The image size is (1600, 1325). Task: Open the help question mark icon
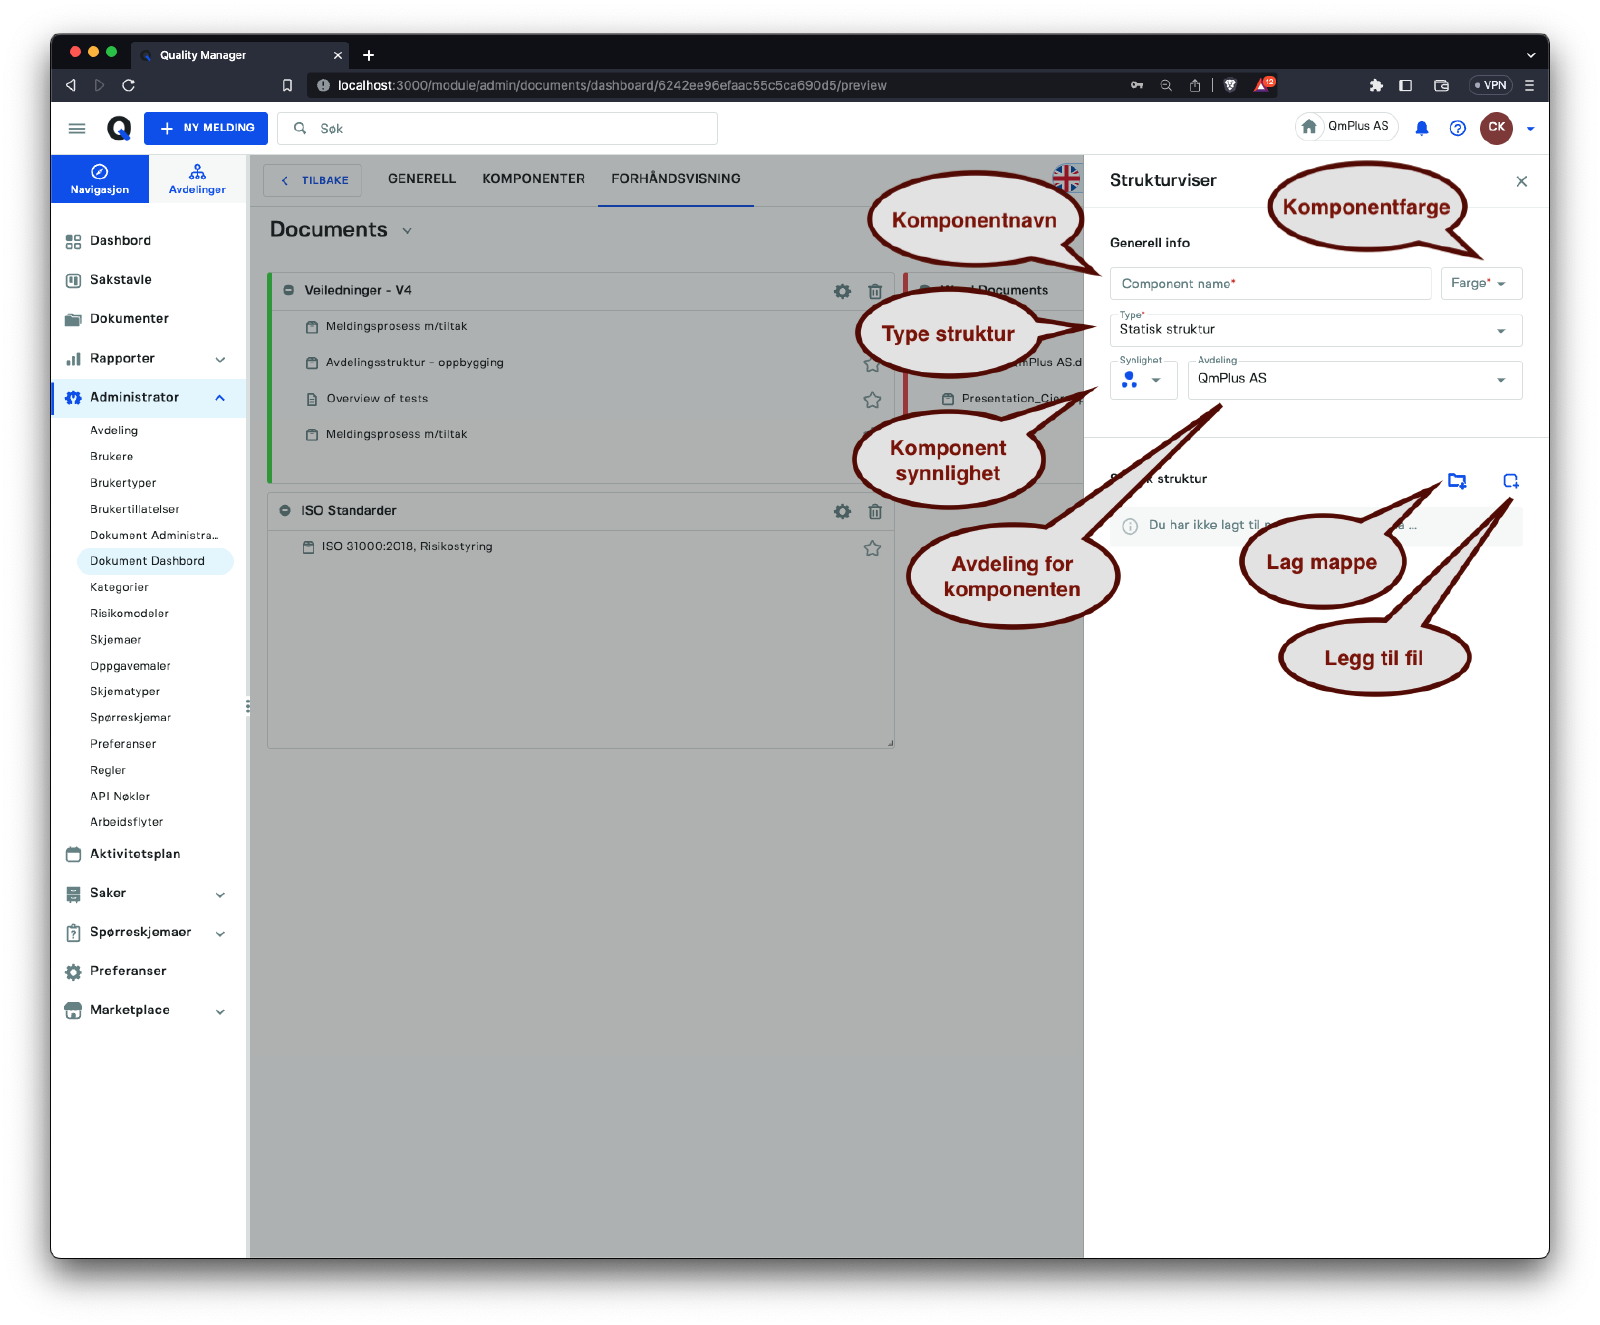[x=1457, y=128]
